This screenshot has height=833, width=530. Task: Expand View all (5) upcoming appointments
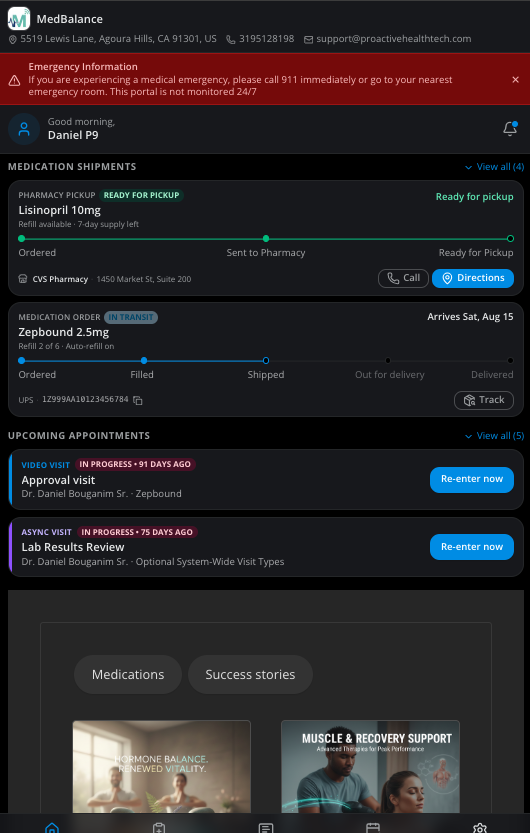pos(494,436)
